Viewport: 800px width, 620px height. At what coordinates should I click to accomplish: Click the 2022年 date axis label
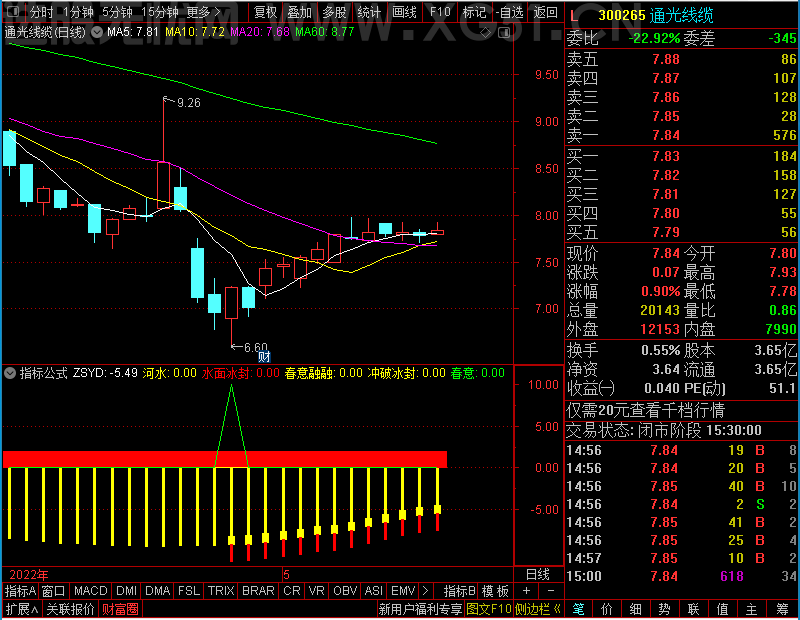click(29, 575)
